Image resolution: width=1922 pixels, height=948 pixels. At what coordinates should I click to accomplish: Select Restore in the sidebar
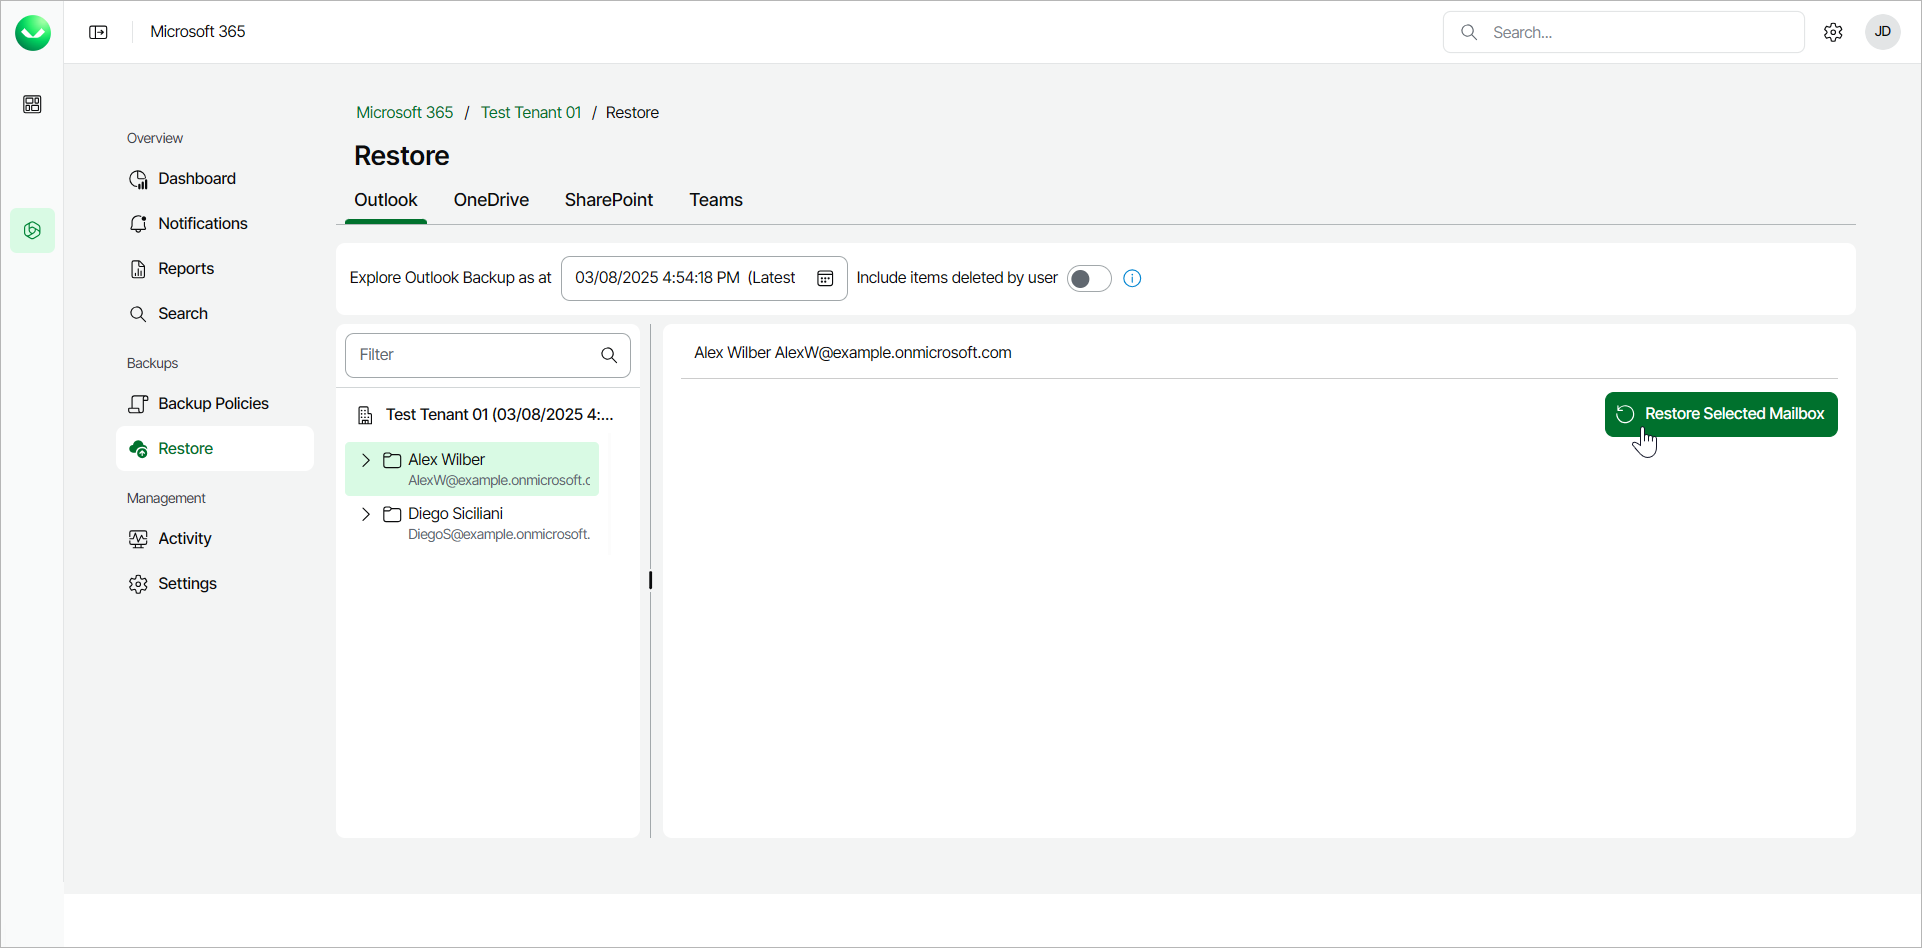point(215,449)
